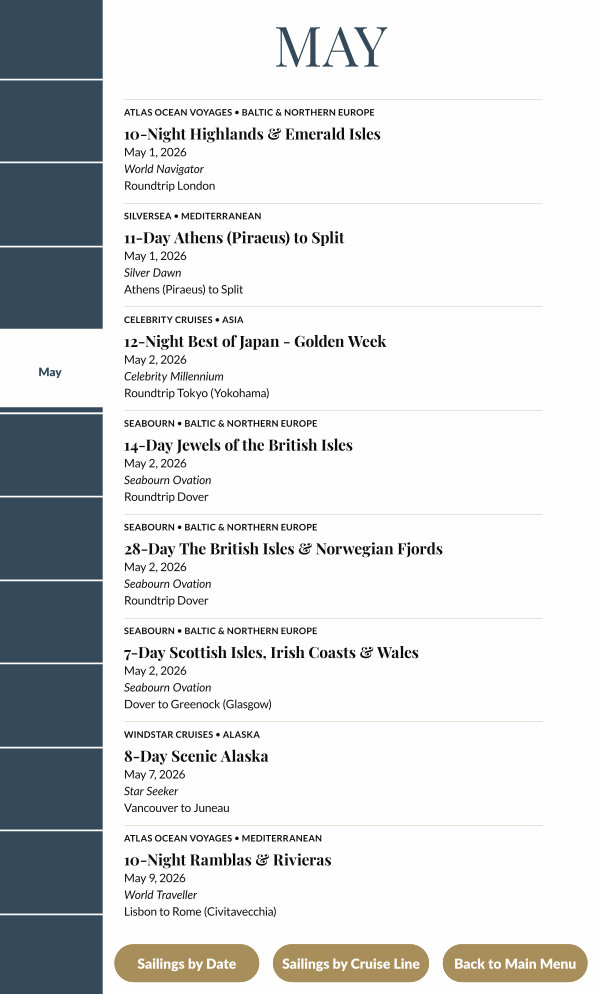600x994 pixels.
Task: Select 14-Day Jewels of the British Isles
Action: pos(238,445)
